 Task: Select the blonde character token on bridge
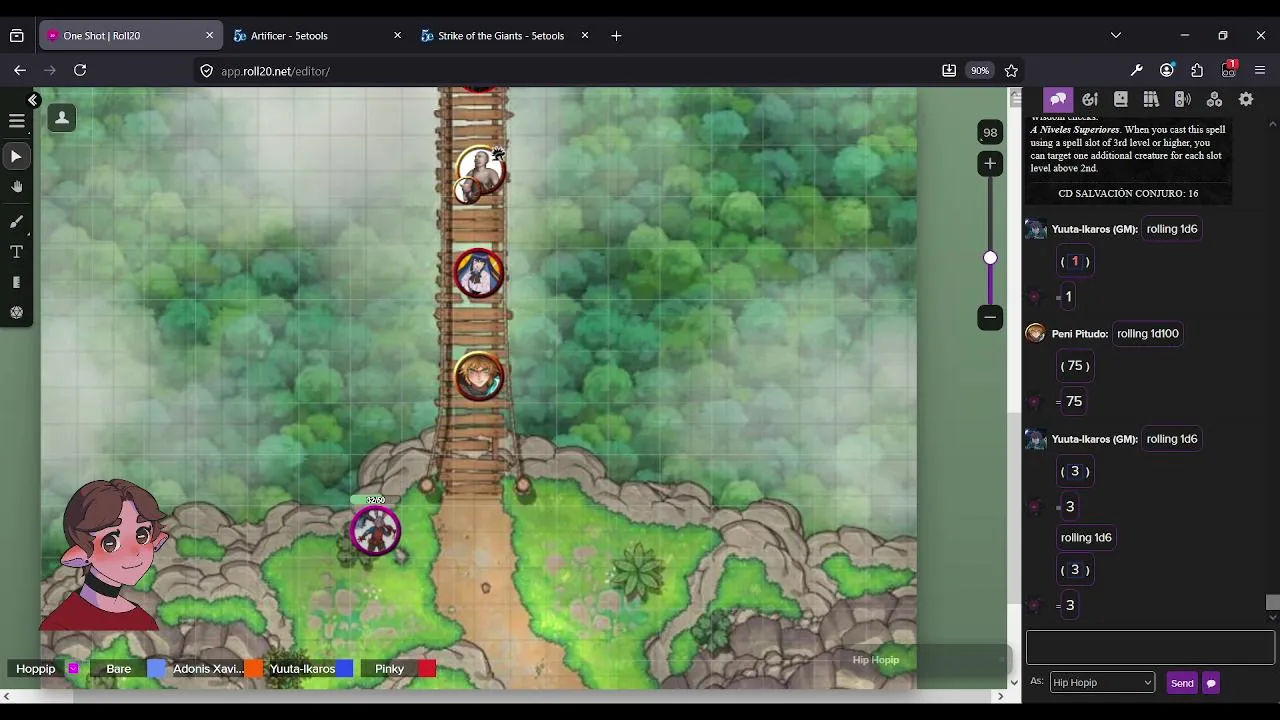[479, 376]
